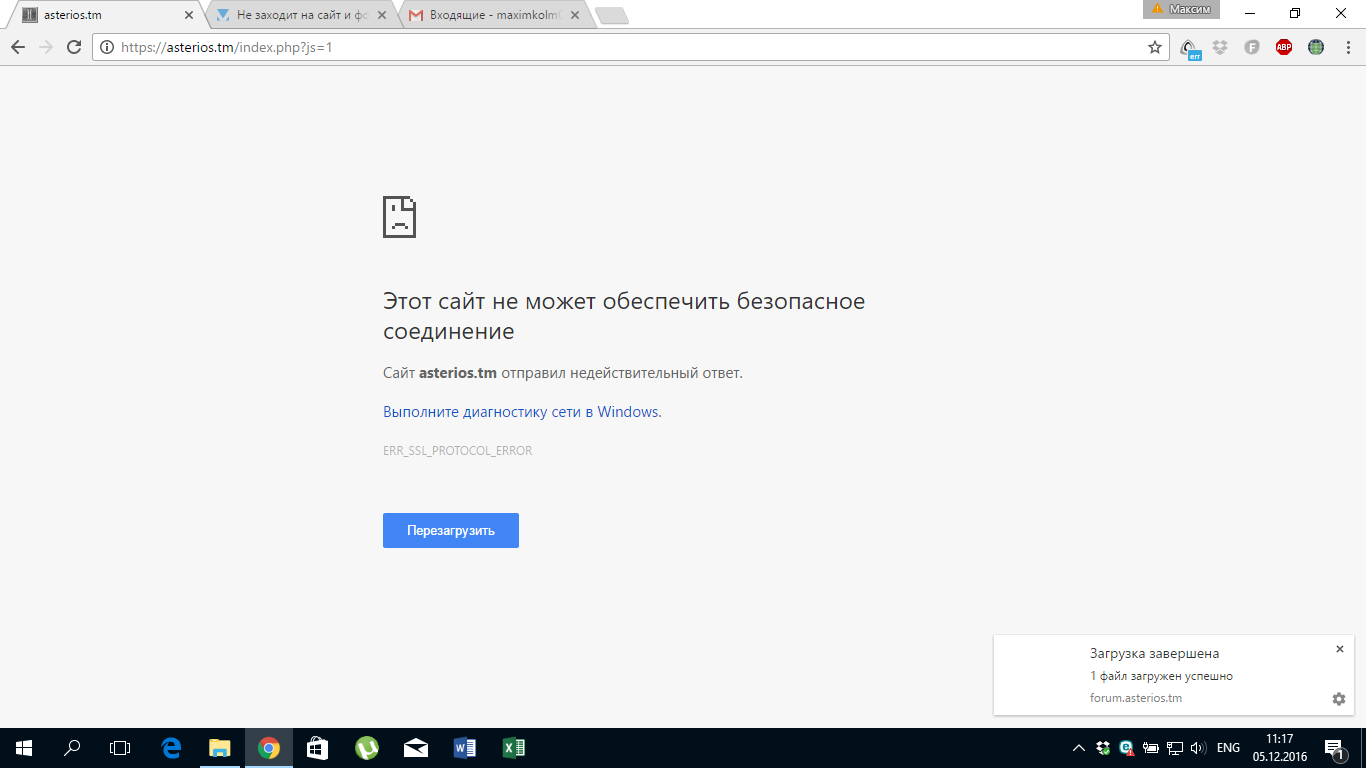Click the ESET antivirus tray icon
Screen dimensions: 1366x768
(x=1127, y=748)
